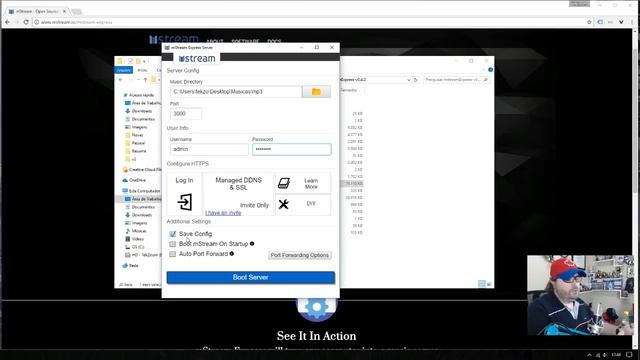
Task: Open Chrome's three-dot menu
Action: click(x=633, y=22)
